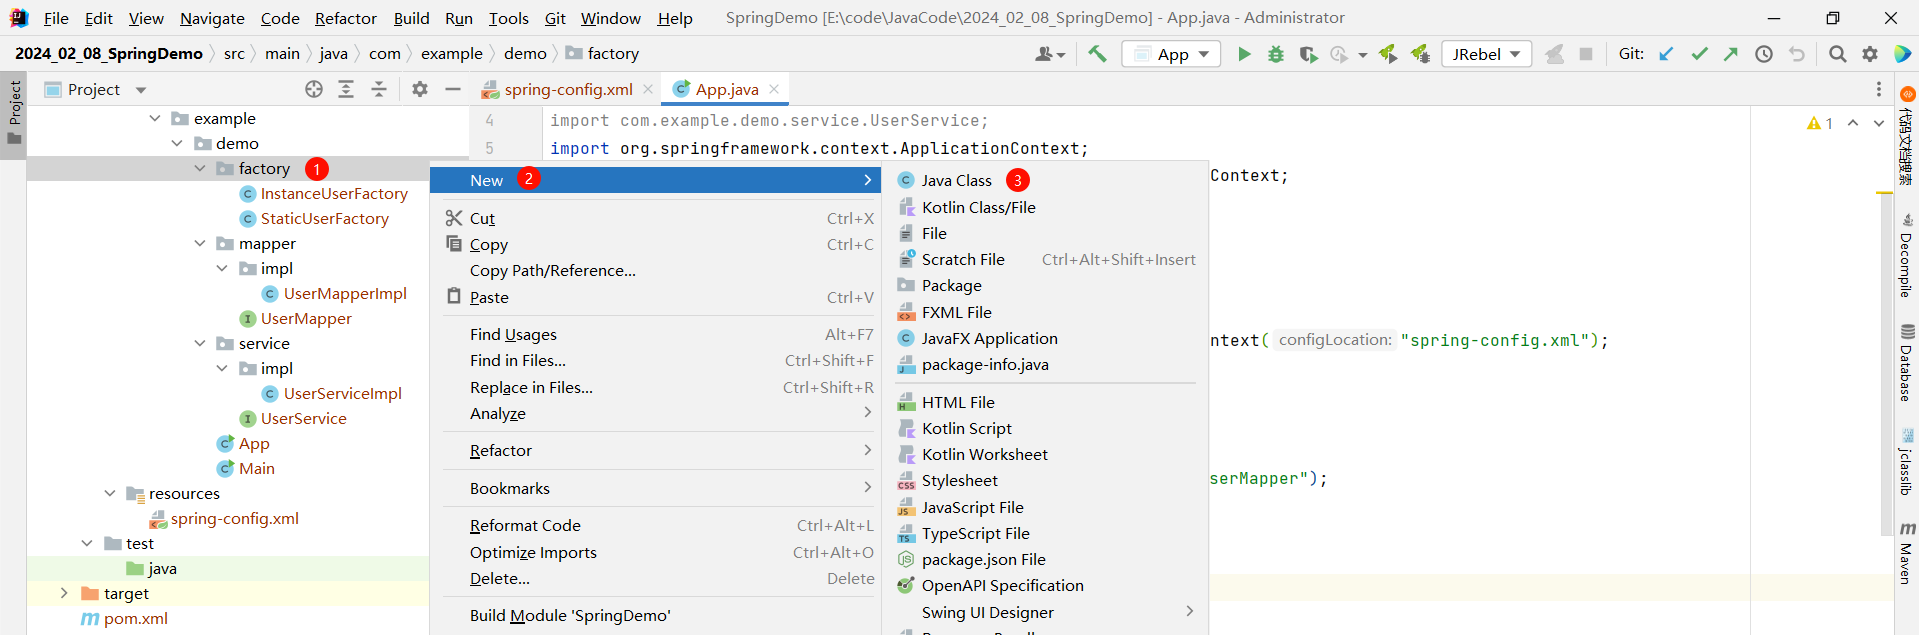Switch to spring-config.xml tab

click(568, 89)
